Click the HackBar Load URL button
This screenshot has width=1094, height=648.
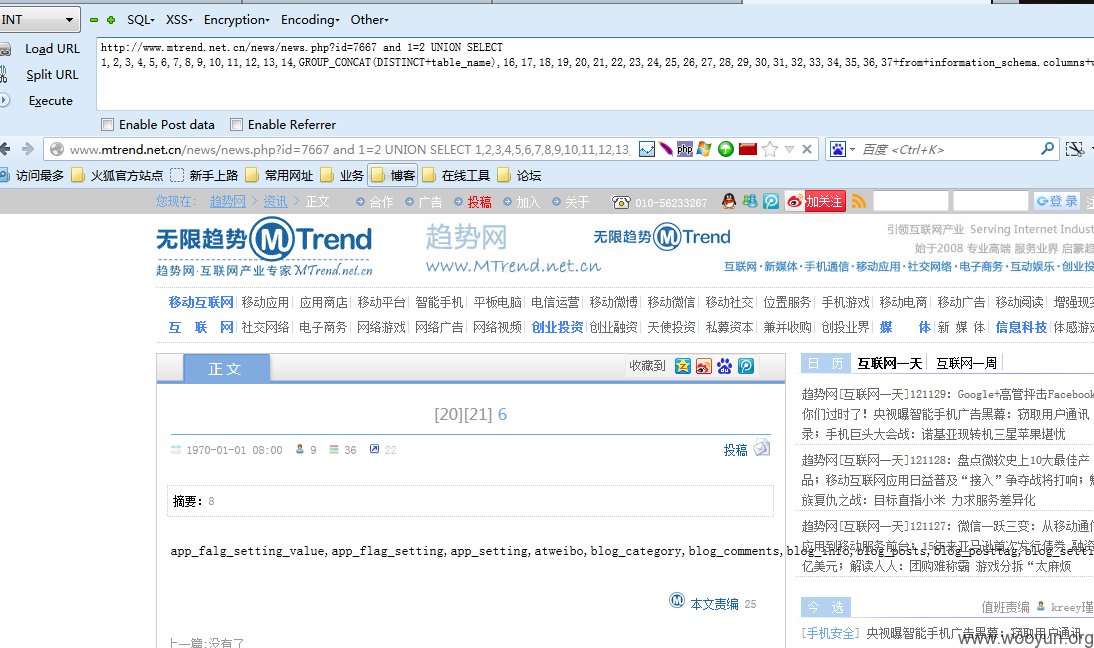click(x=52, y=48)
